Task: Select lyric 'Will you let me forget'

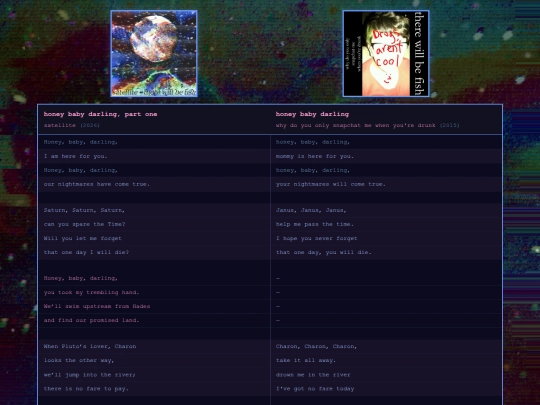Action: [82, 238]
